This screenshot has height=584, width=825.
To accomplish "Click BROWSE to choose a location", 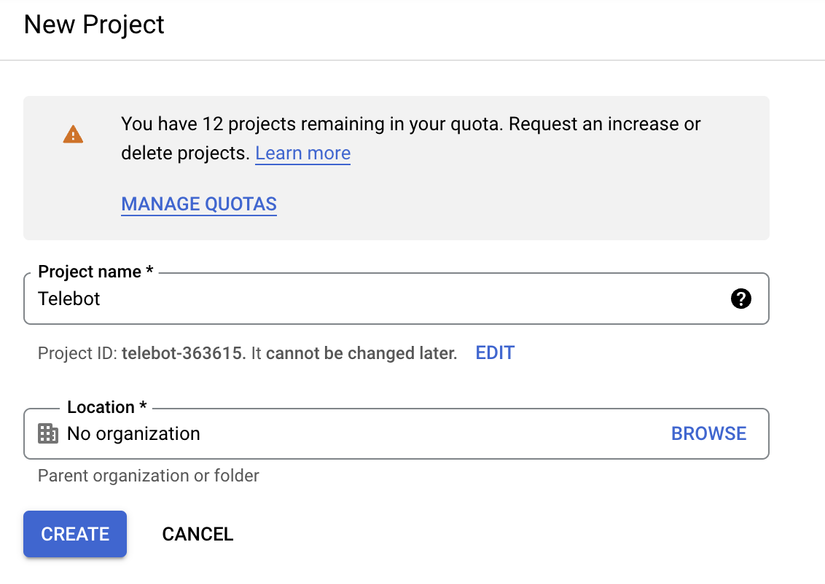I will [709, 433].
